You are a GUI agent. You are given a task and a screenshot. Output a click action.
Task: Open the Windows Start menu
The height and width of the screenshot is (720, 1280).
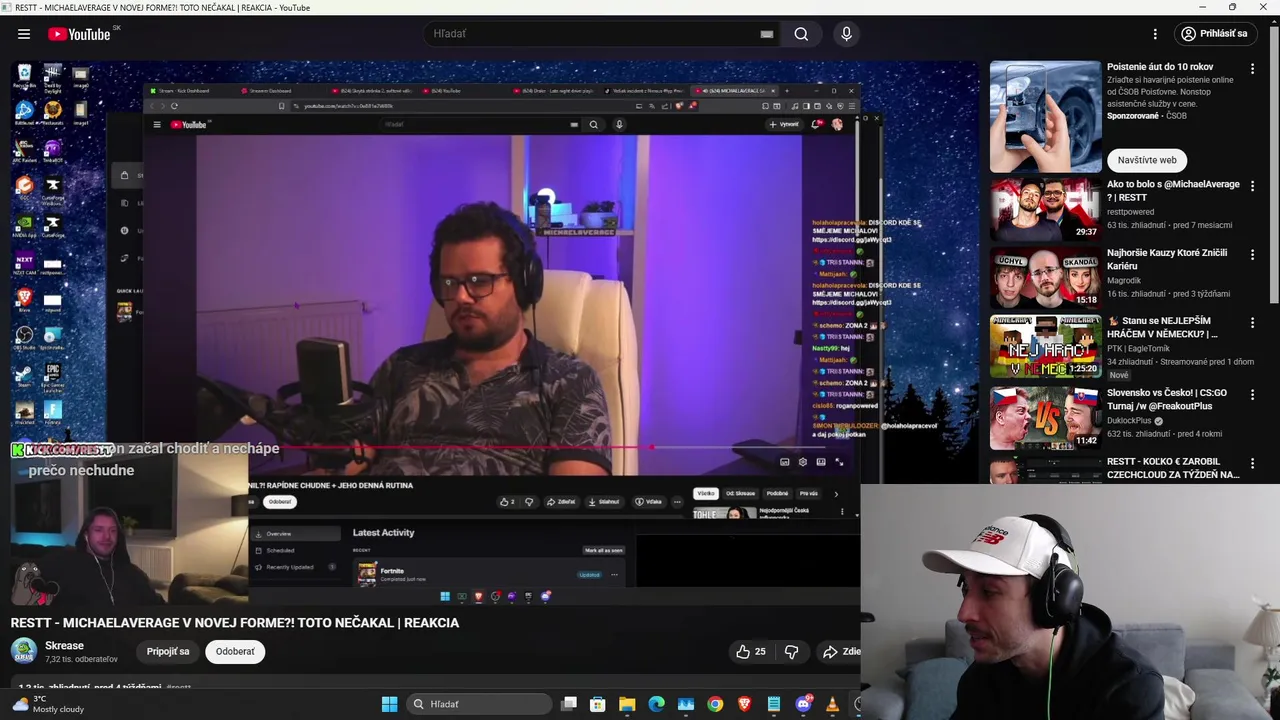pyautogui.click(x=389, y=704)
